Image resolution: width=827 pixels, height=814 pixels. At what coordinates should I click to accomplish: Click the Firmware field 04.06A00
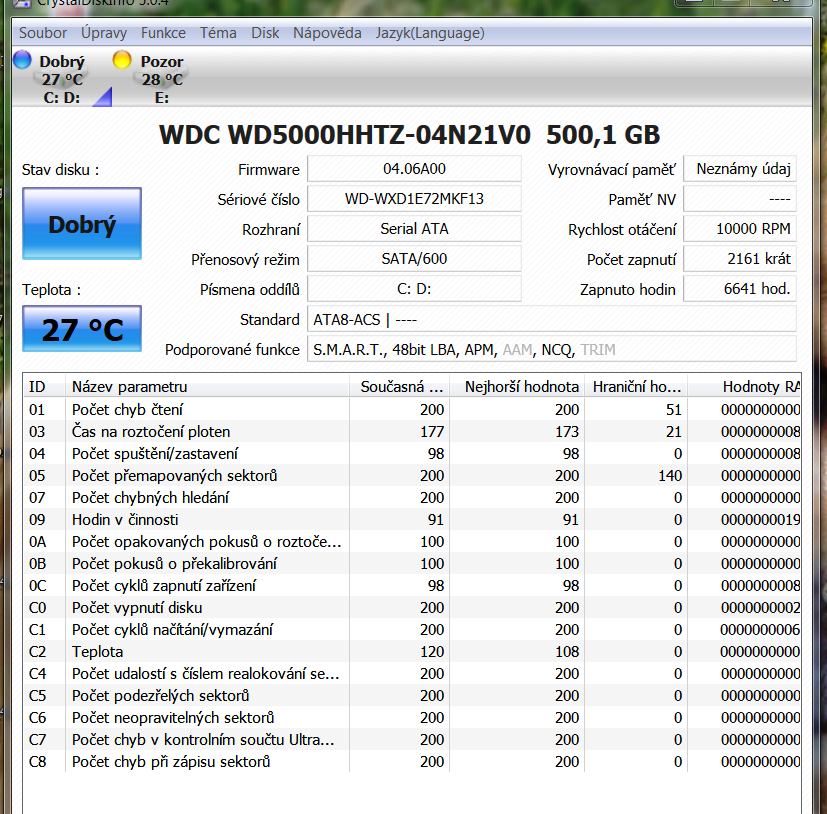414,169
